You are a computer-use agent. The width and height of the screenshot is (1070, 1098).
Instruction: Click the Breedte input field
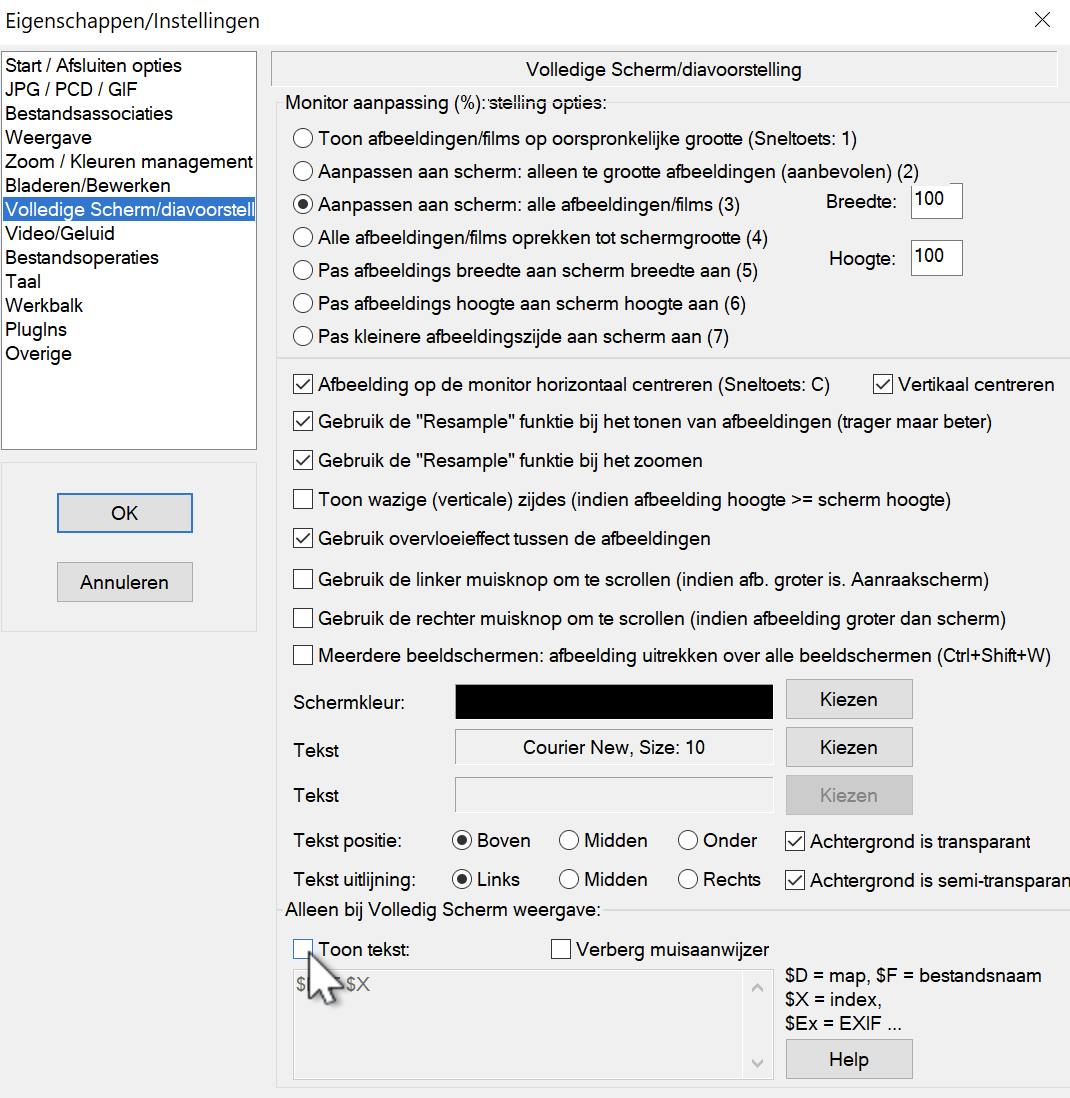coord(936,201)
